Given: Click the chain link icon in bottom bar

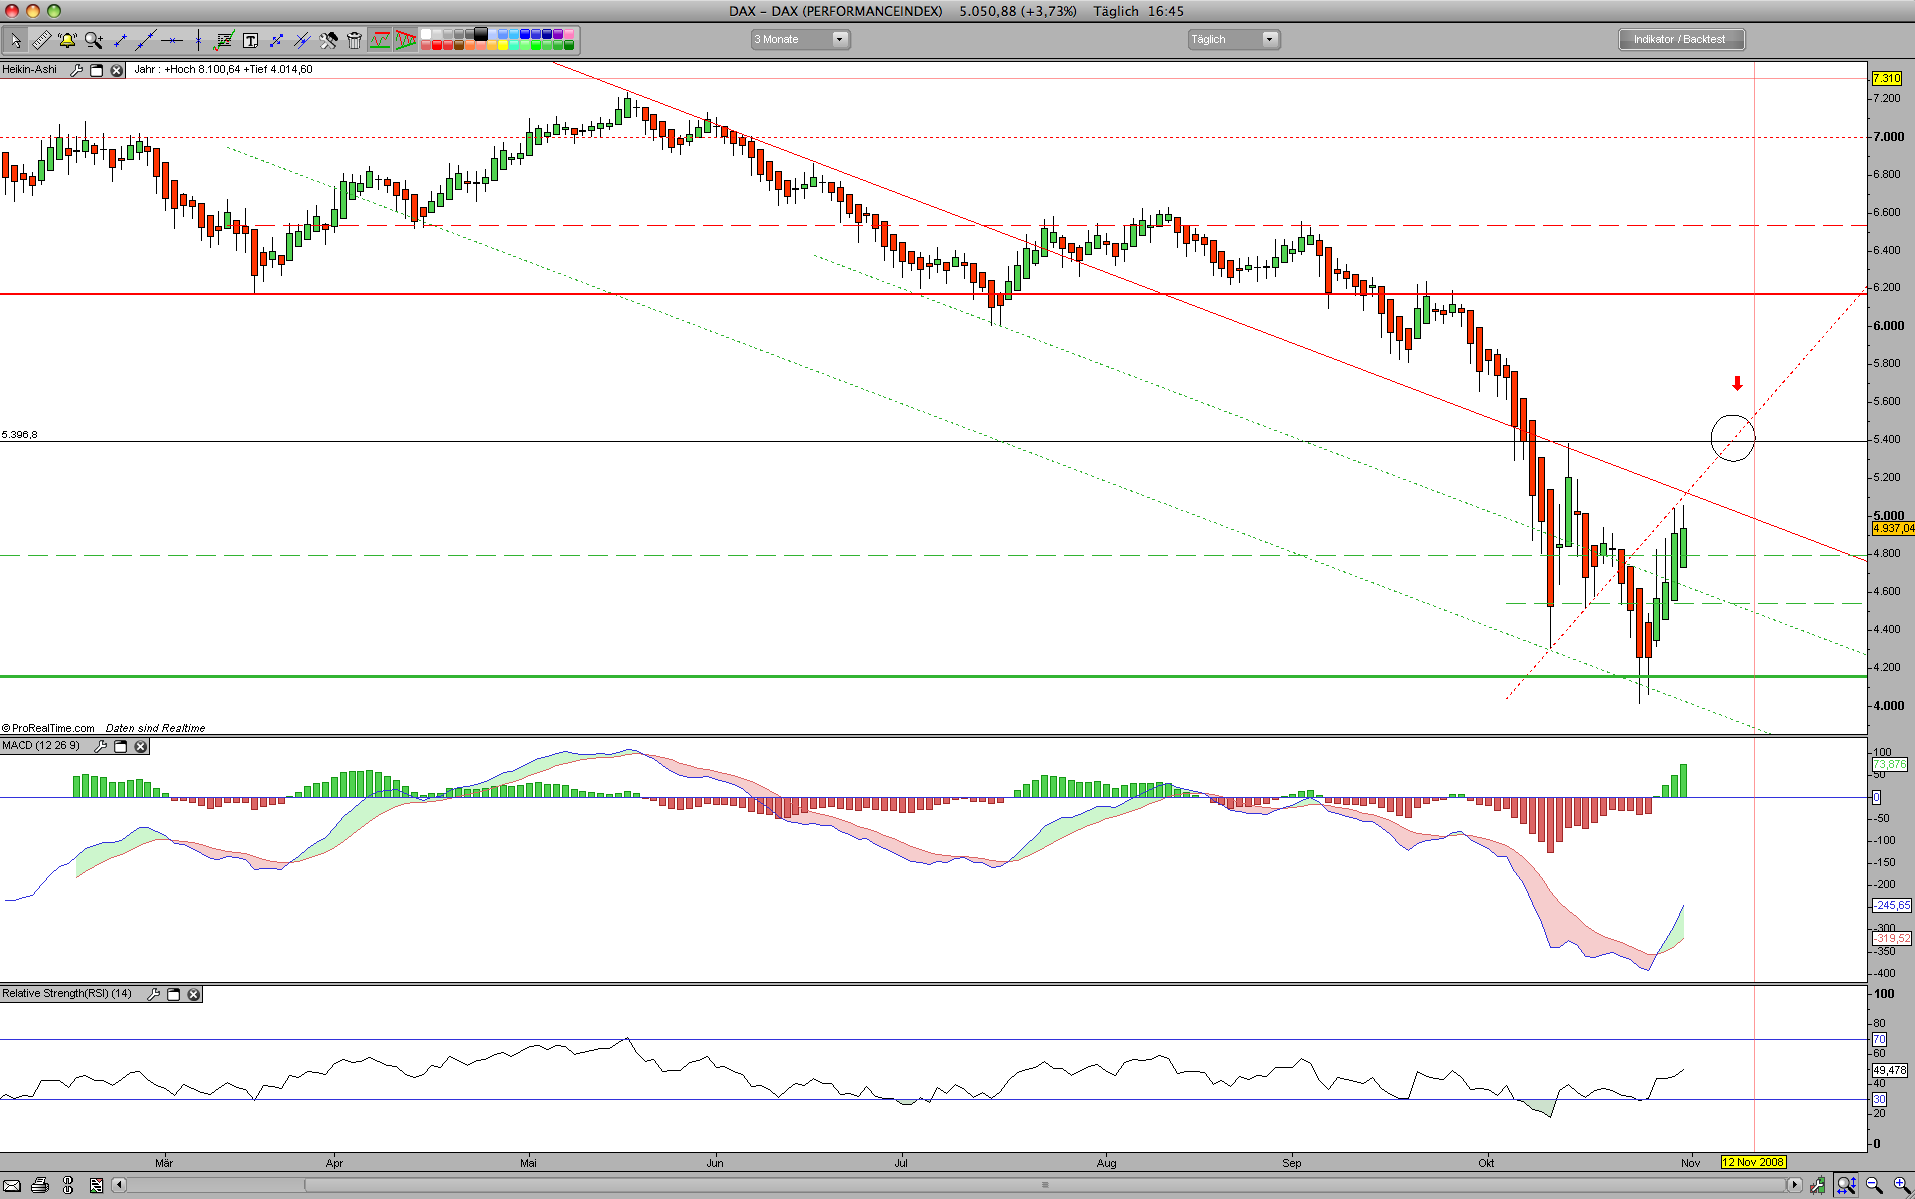Looking at the screenshot, I should pos(68,1186).
